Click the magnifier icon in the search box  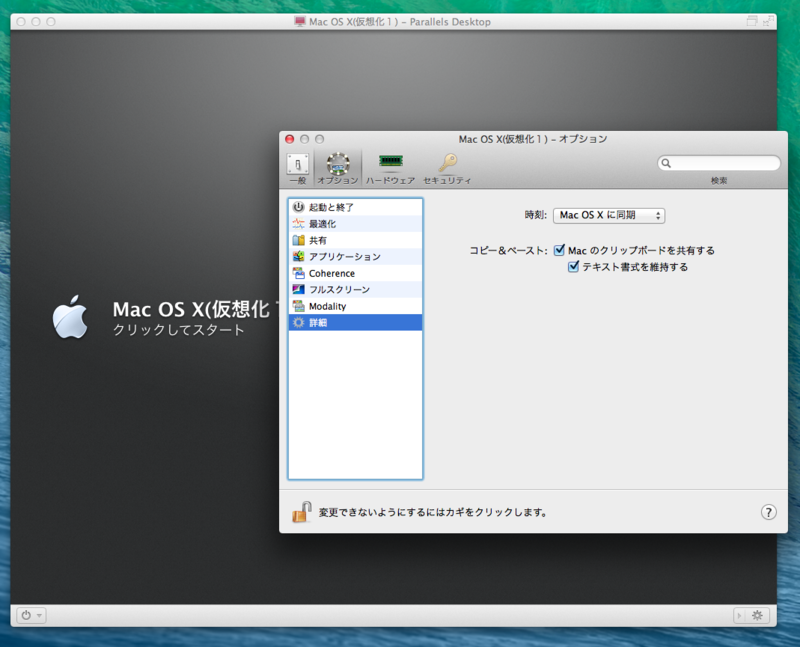click(666, 163)
